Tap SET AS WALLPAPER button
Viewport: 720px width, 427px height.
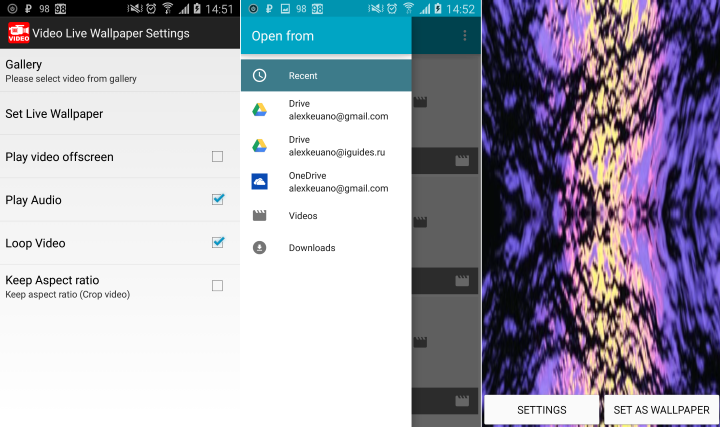tap(661, 410)
